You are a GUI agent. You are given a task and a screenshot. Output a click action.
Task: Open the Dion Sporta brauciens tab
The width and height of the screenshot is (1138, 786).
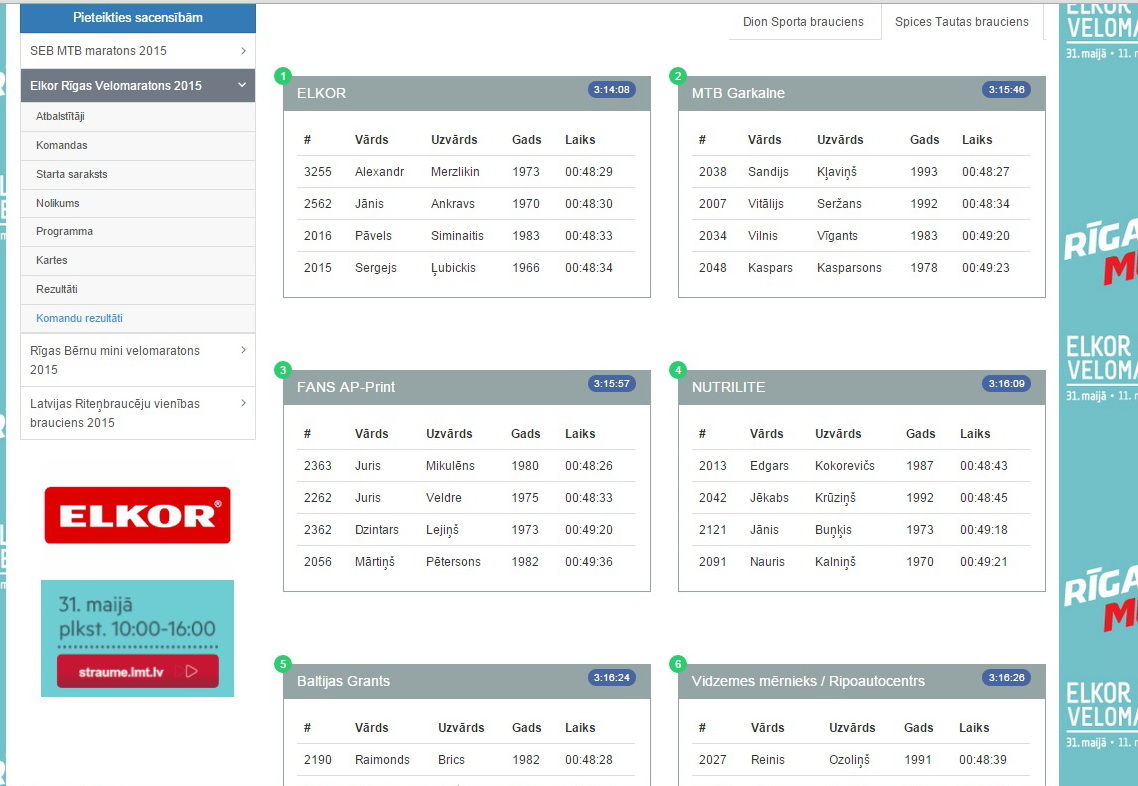coord(803,22)
